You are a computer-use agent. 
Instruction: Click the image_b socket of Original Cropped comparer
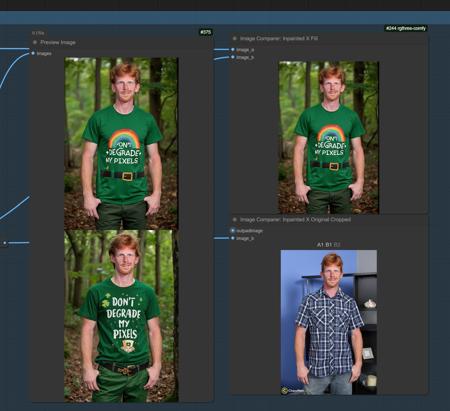233,238
